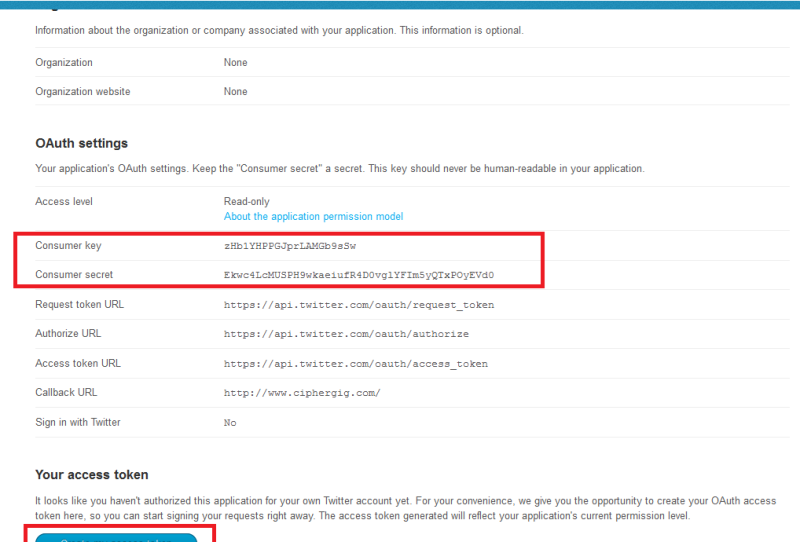Viewport: 800px width, 542px height.
Task: Click the 'Organization website' label
Action: 83,91
